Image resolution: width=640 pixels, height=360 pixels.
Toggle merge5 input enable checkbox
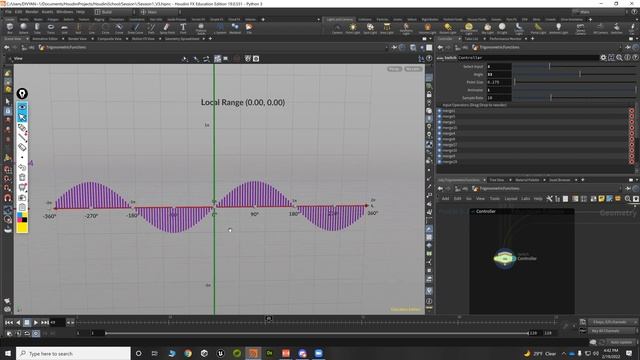(440, 116)
